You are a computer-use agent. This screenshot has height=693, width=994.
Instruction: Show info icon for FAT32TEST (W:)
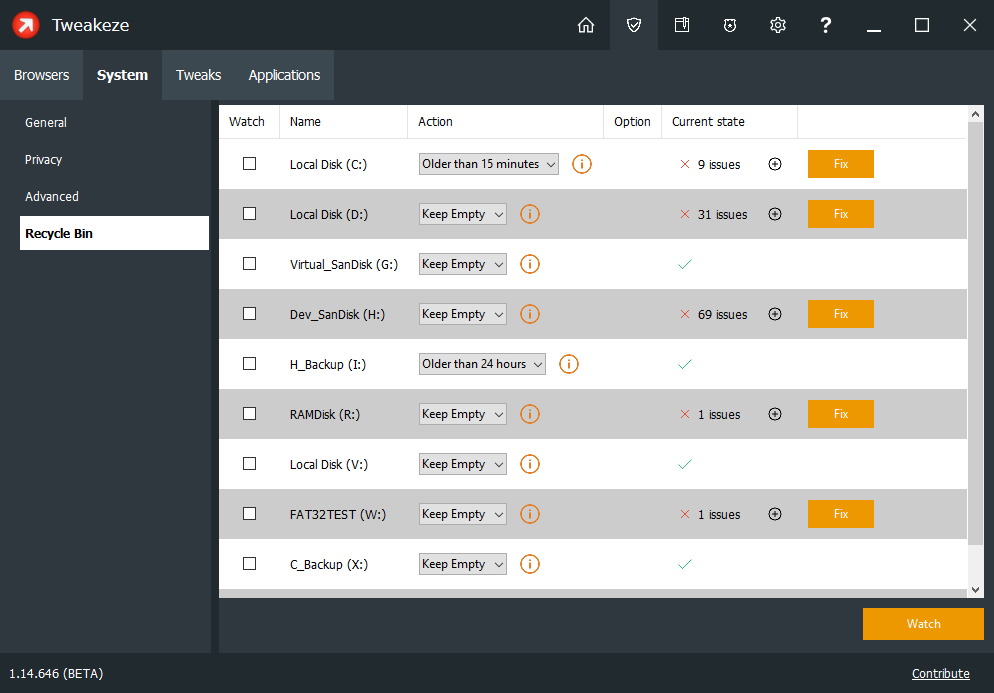(x=529, y=514)
